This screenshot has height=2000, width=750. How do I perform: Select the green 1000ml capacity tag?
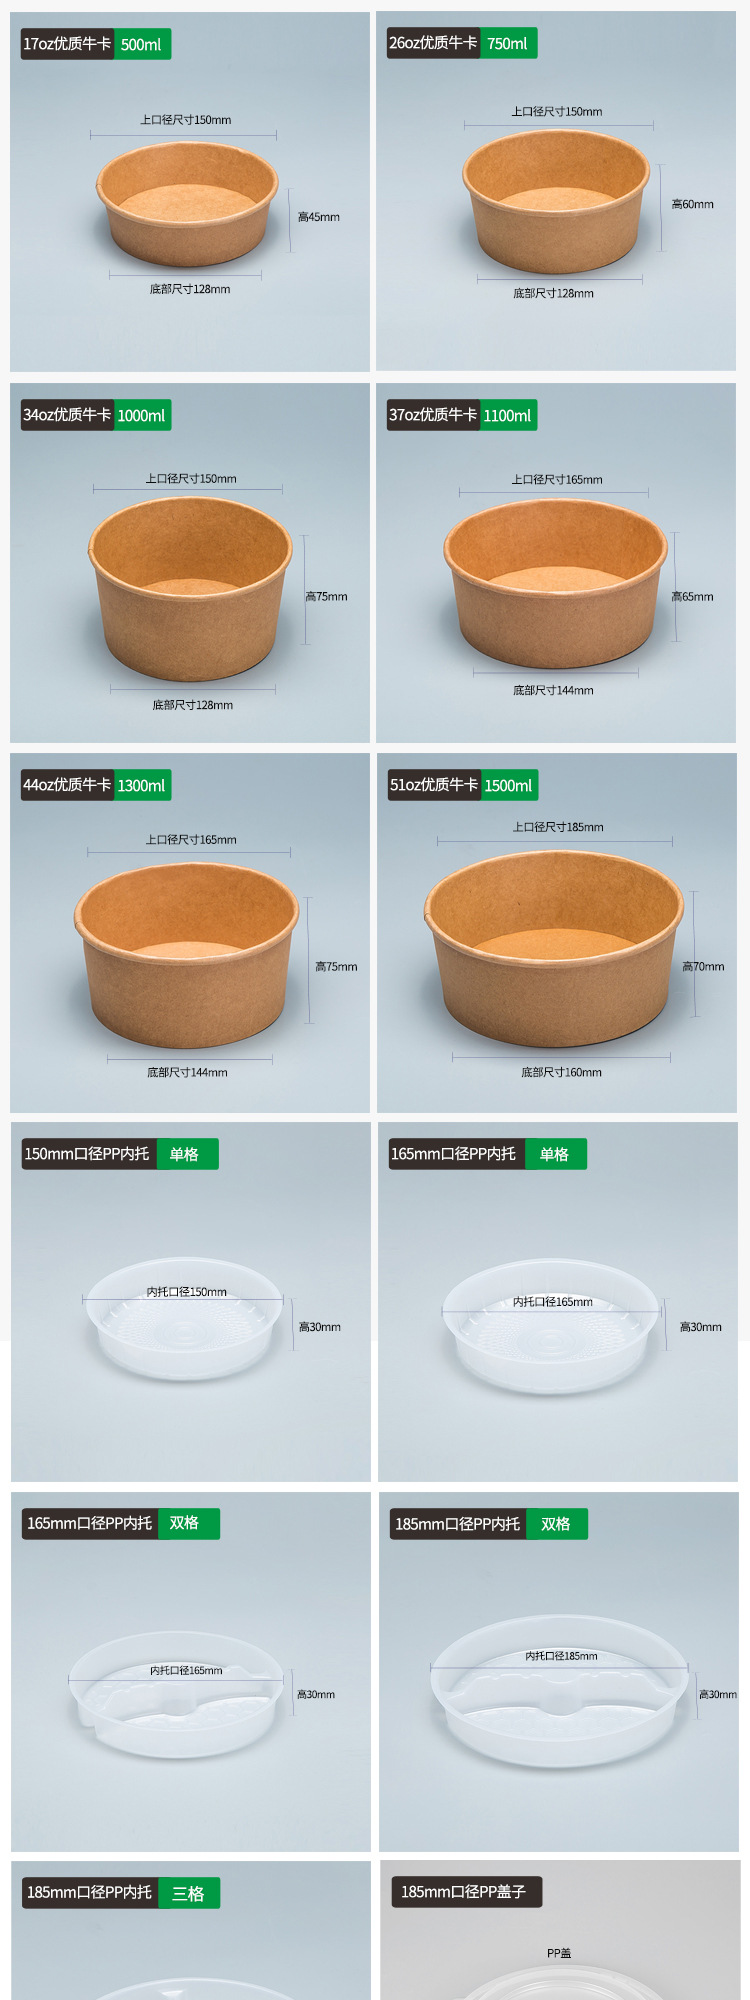[x=142, y=415]
